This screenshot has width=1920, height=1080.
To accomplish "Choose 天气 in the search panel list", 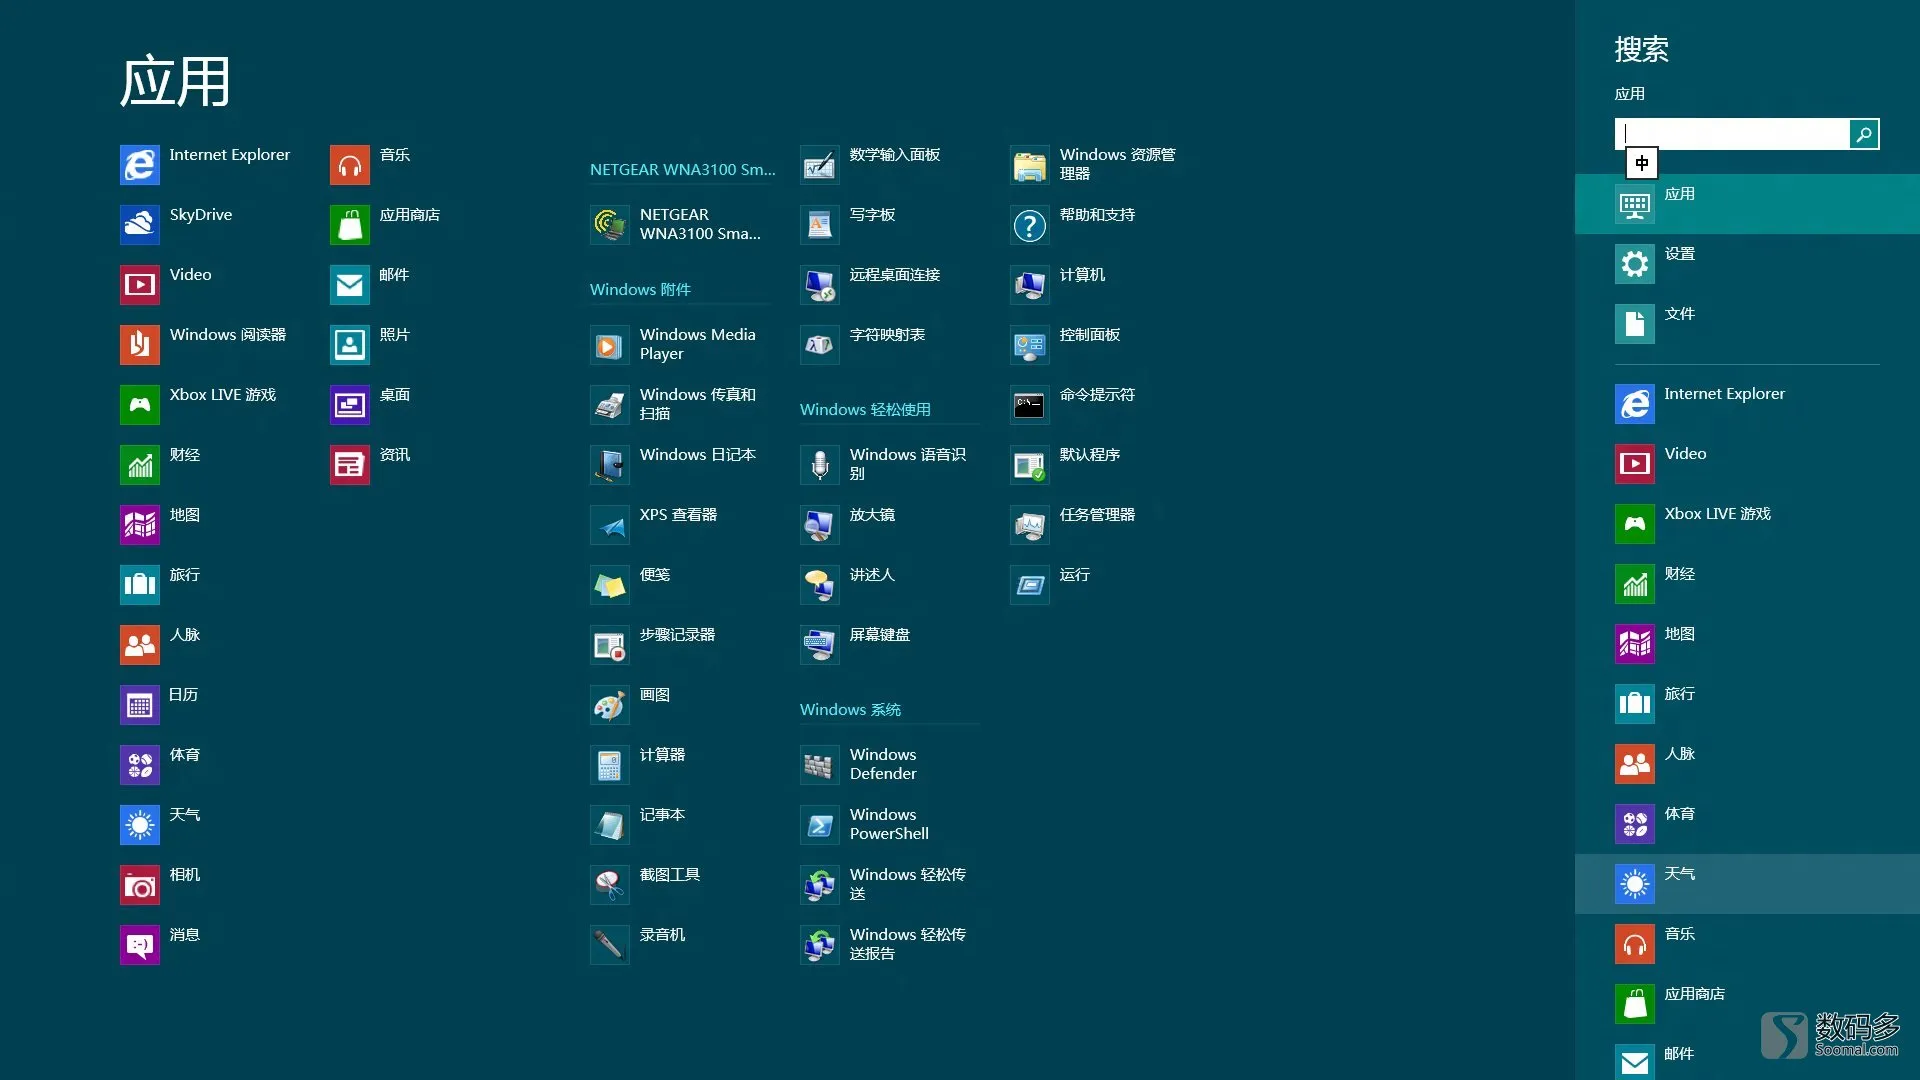I will (x=1747, y=884).
